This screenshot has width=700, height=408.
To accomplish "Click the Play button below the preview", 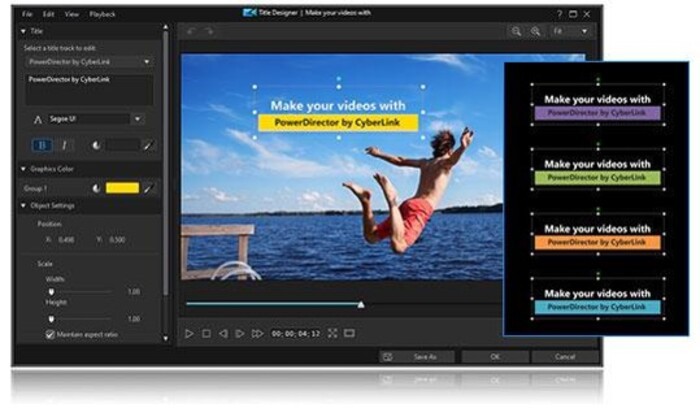I will pos(189,333).
